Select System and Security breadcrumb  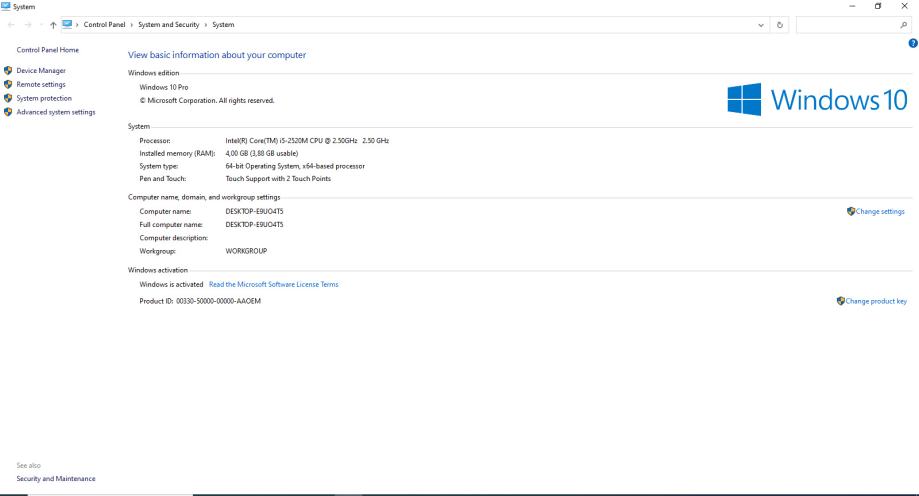pyautogui.click(x=169, y=25)
